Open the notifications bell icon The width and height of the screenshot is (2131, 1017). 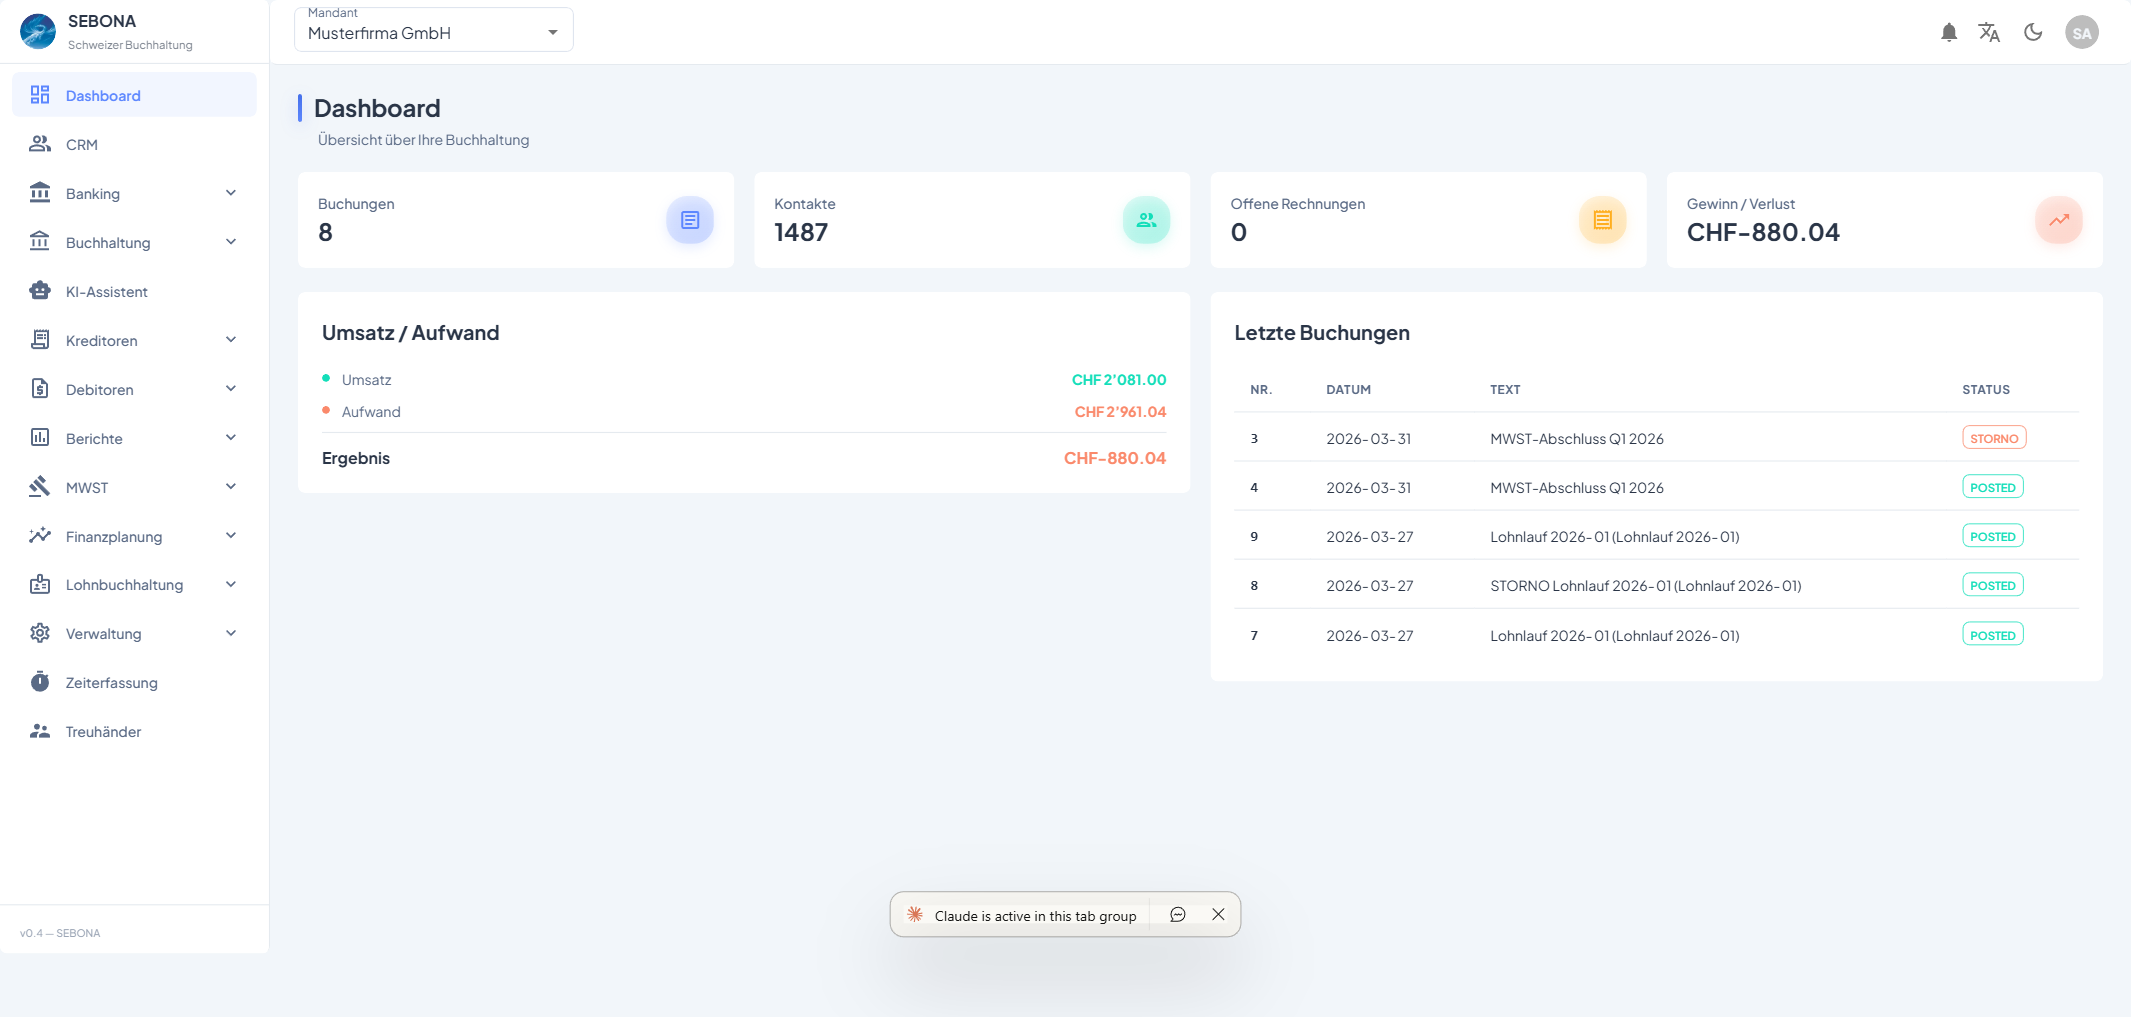tap(1948, 33)
